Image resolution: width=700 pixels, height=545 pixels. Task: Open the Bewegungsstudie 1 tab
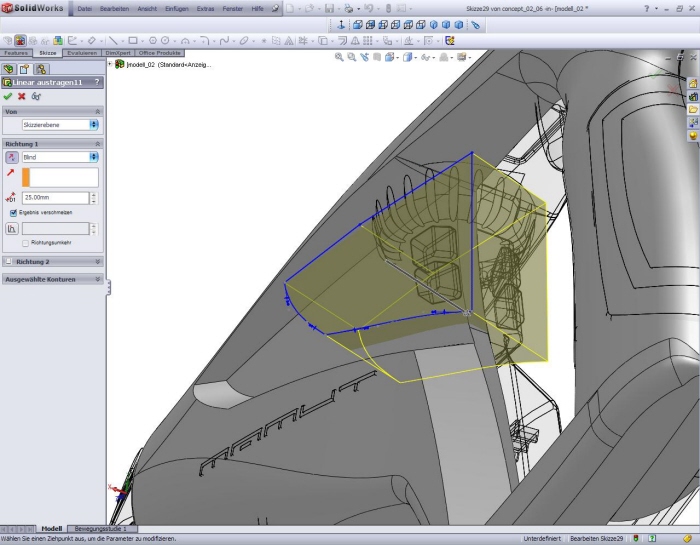point(103,528)
